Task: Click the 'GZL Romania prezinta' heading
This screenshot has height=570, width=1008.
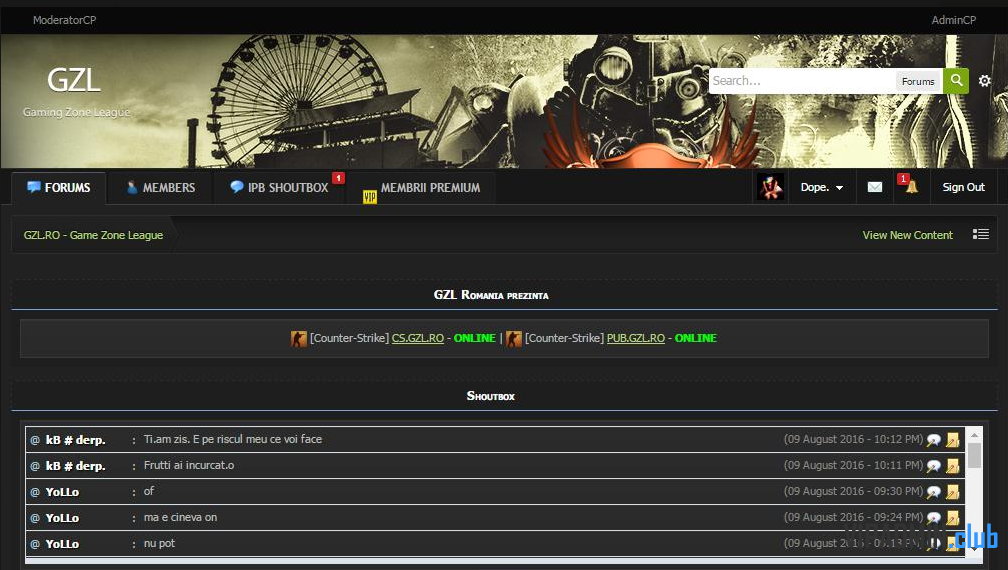Action: [491, 295]
